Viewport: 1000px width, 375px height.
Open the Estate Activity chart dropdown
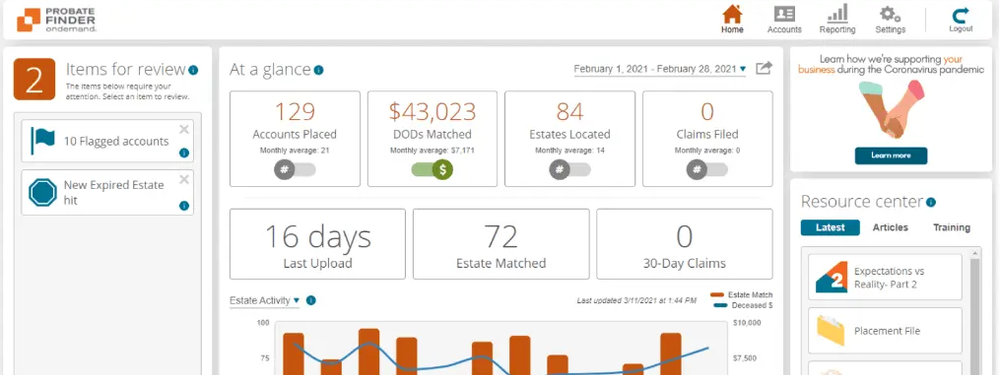coord(264,300)
